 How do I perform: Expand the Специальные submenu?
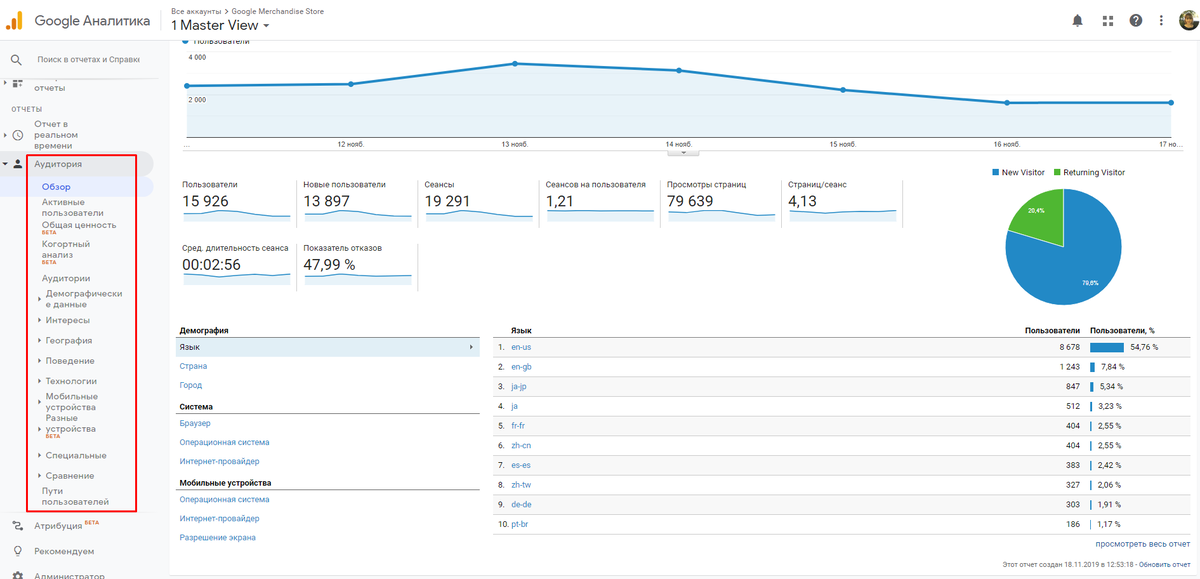pyautogui.click(x=39, y=455)
